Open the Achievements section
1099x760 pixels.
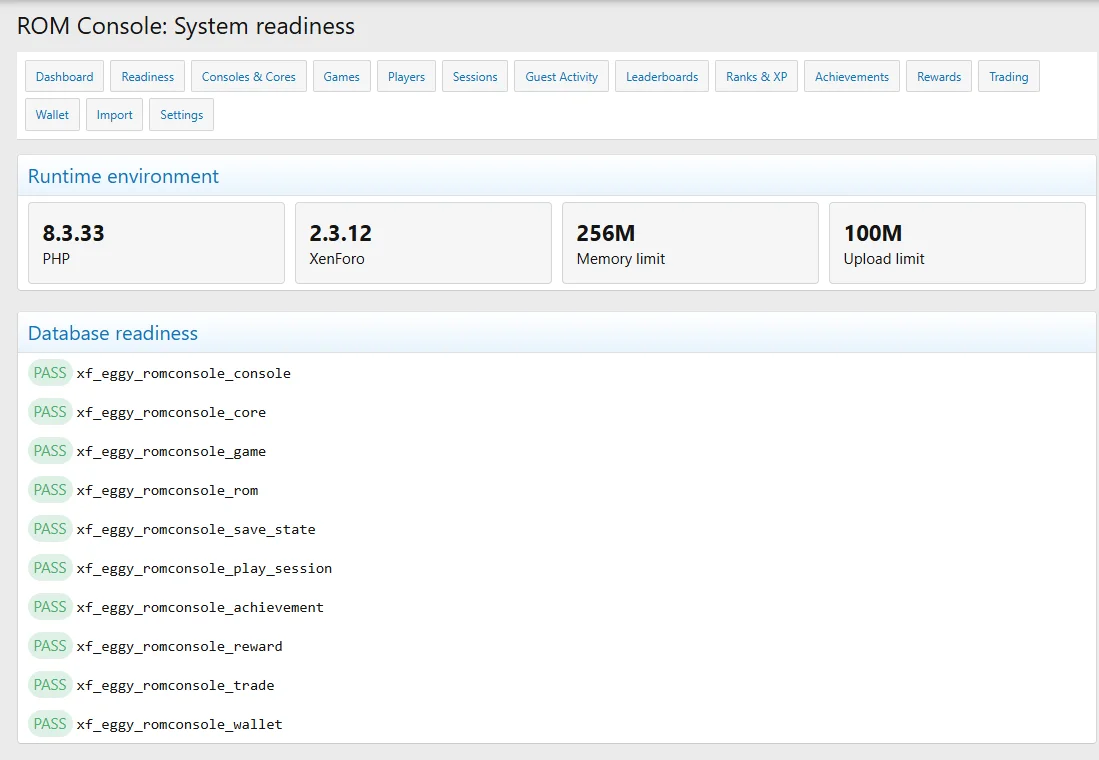point(852,76)
